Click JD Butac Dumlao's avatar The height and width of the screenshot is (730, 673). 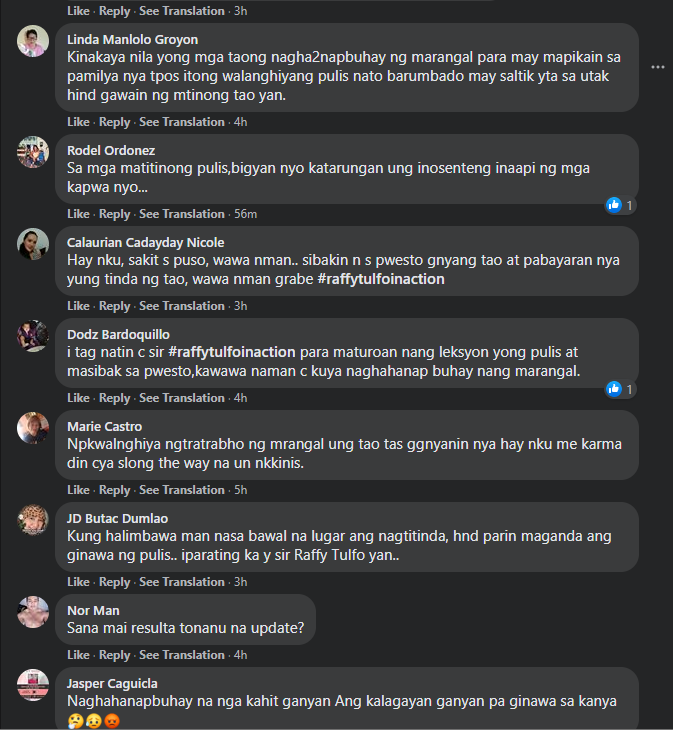33,521
